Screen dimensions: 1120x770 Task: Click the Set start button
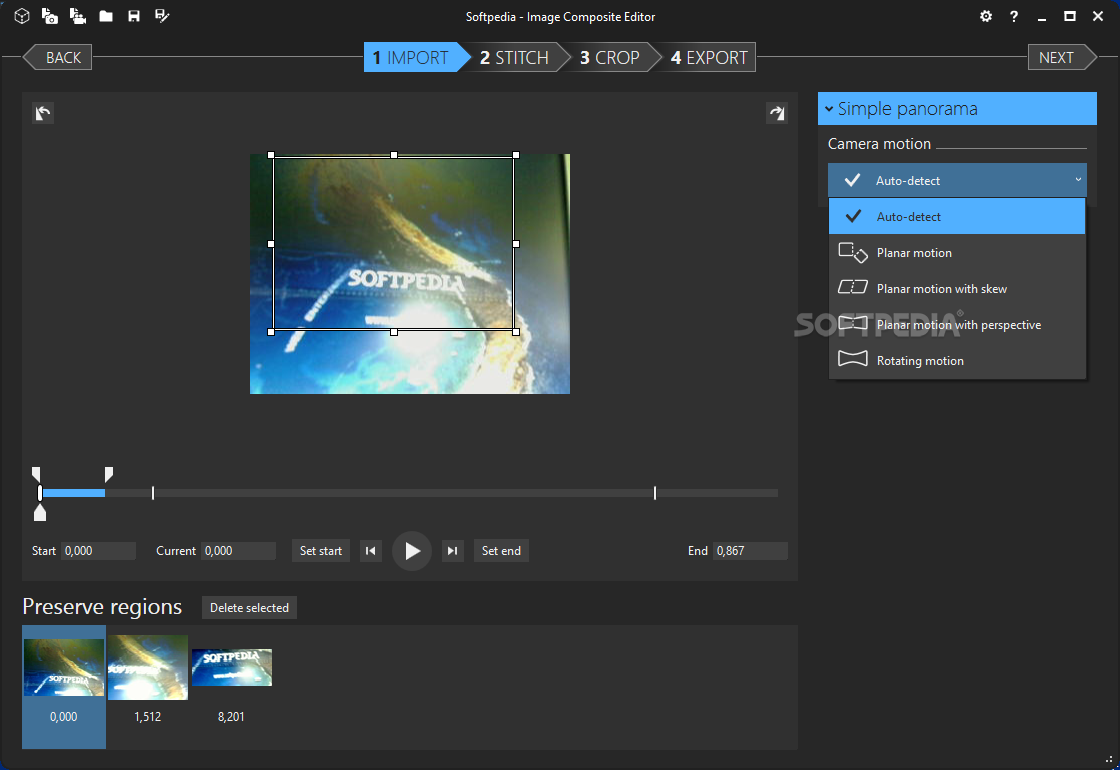[x=321, y=551]
